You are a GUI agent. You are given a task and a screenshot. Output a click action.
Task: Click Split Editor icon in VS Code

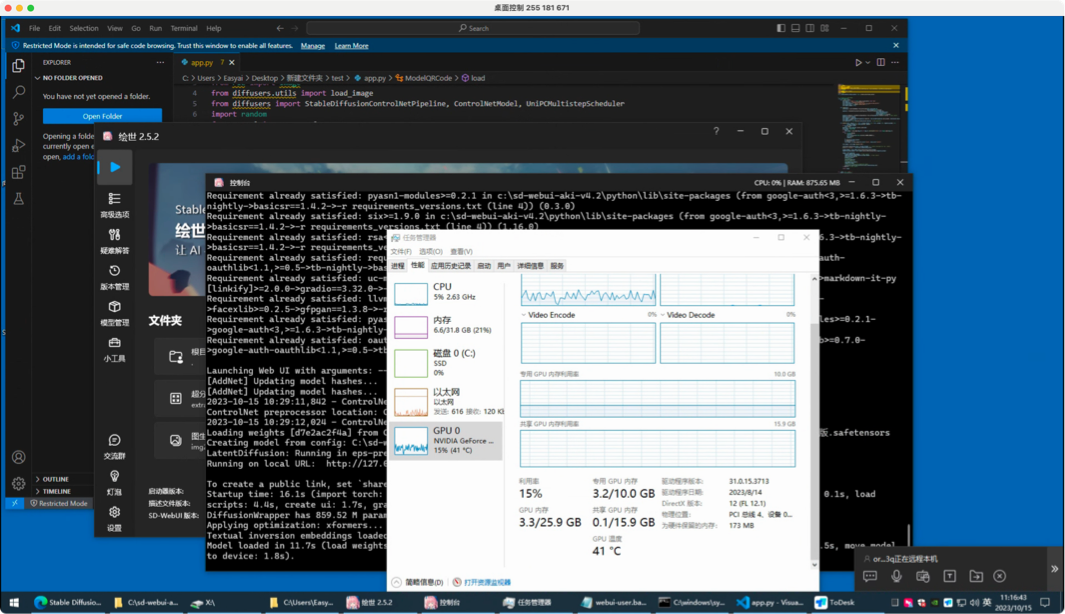[x=881, y=62]
